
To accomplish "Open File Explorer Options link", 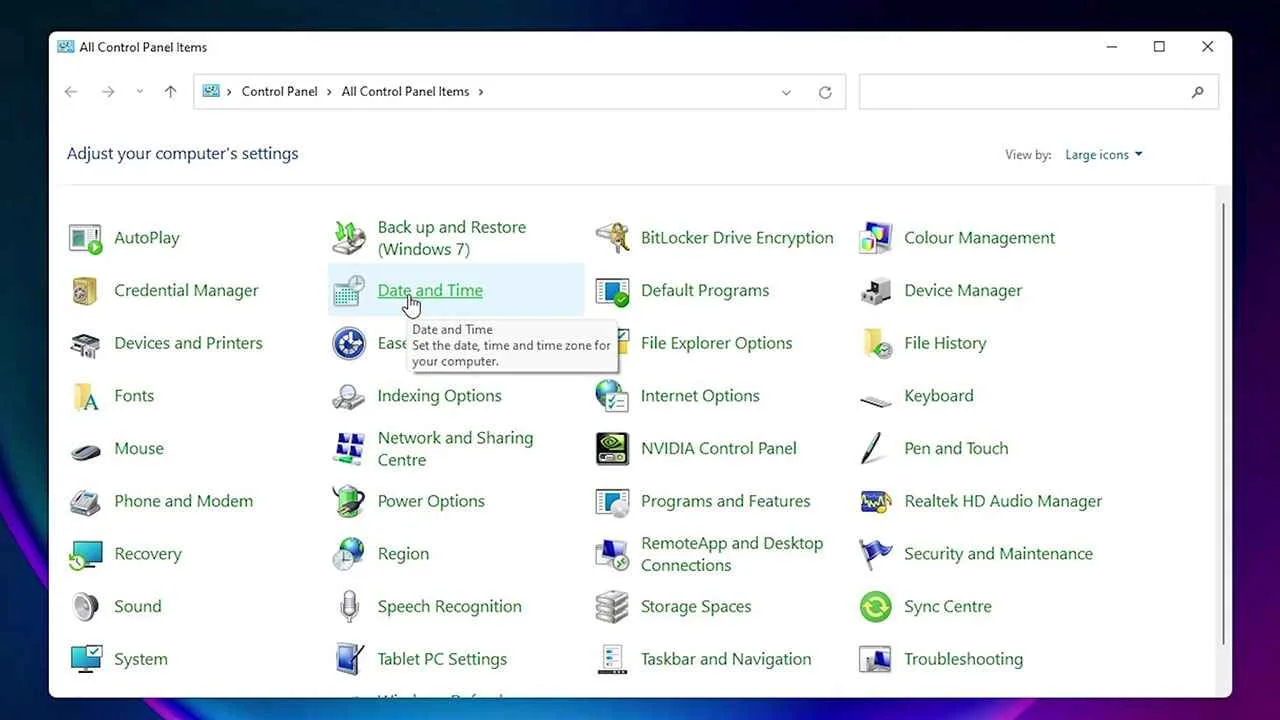I will coord(716,343).
